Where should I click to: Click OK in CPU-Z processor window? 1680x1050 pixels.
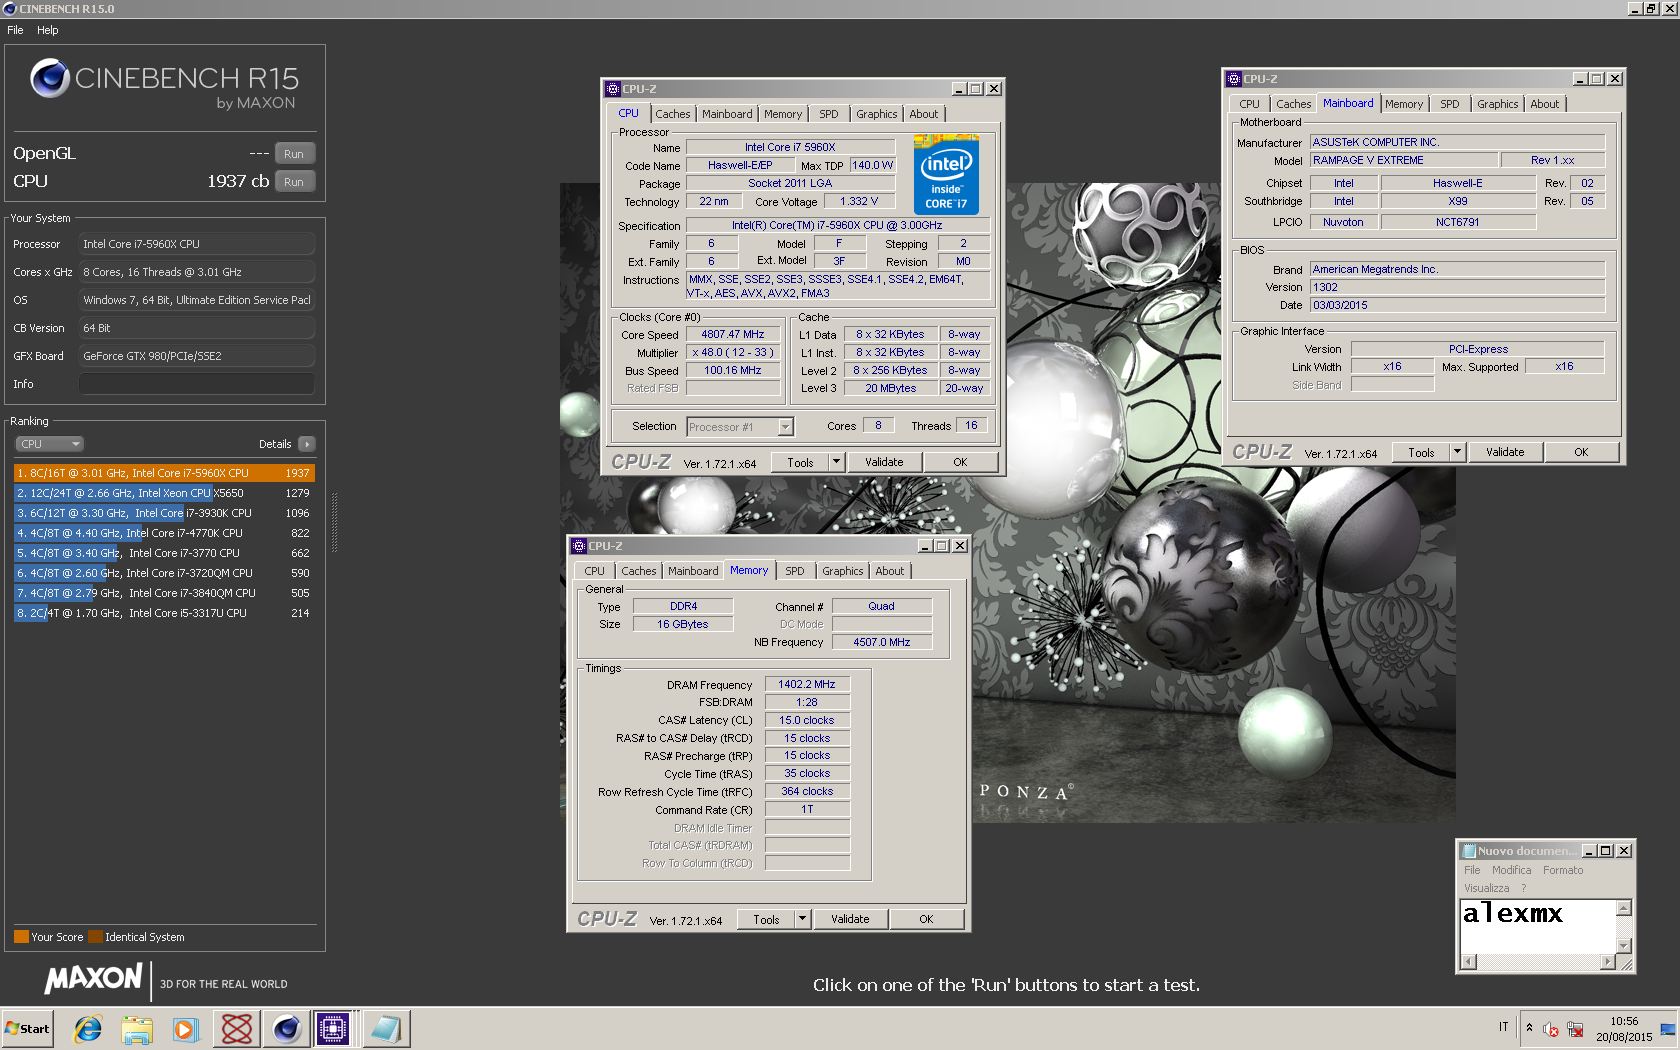coord(960,462)
